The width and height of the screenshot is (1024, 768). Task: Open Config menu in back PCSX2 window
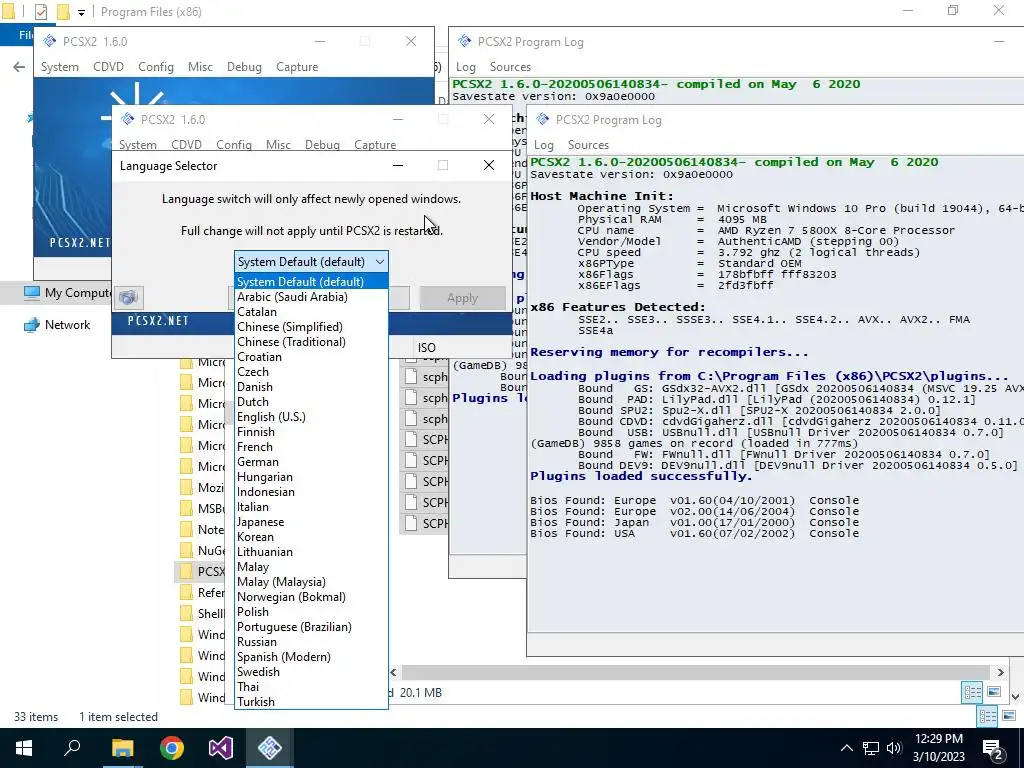click(x=155, y=67)
